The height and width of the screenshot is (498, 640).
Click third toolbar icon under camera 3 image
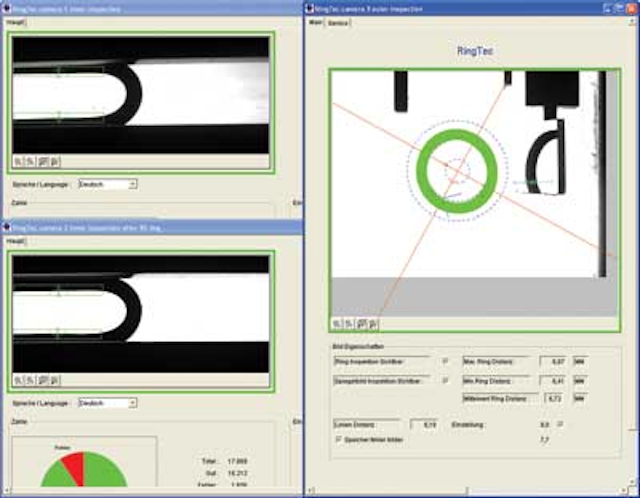[362, 324]
